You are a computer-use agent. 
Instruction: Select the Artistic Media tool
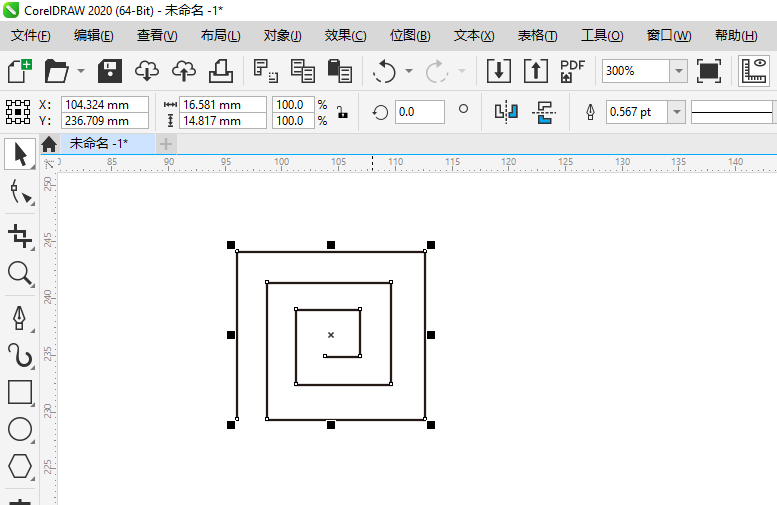pos(20,355)
